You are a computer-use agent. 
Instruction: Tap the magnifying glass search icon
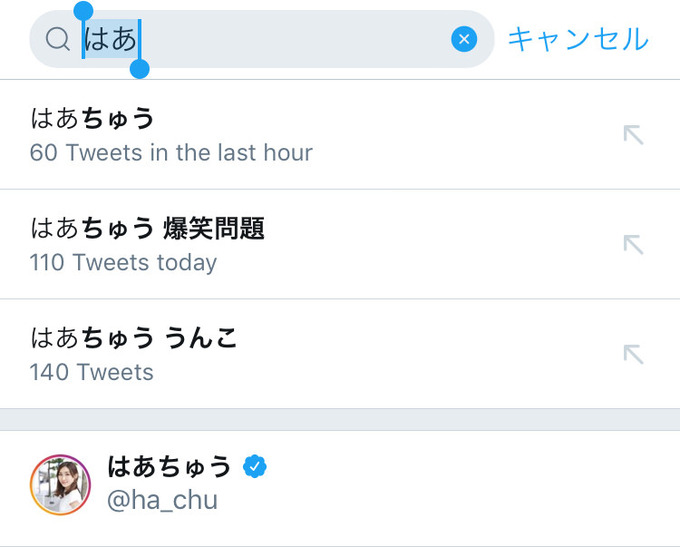coord(58,39)
